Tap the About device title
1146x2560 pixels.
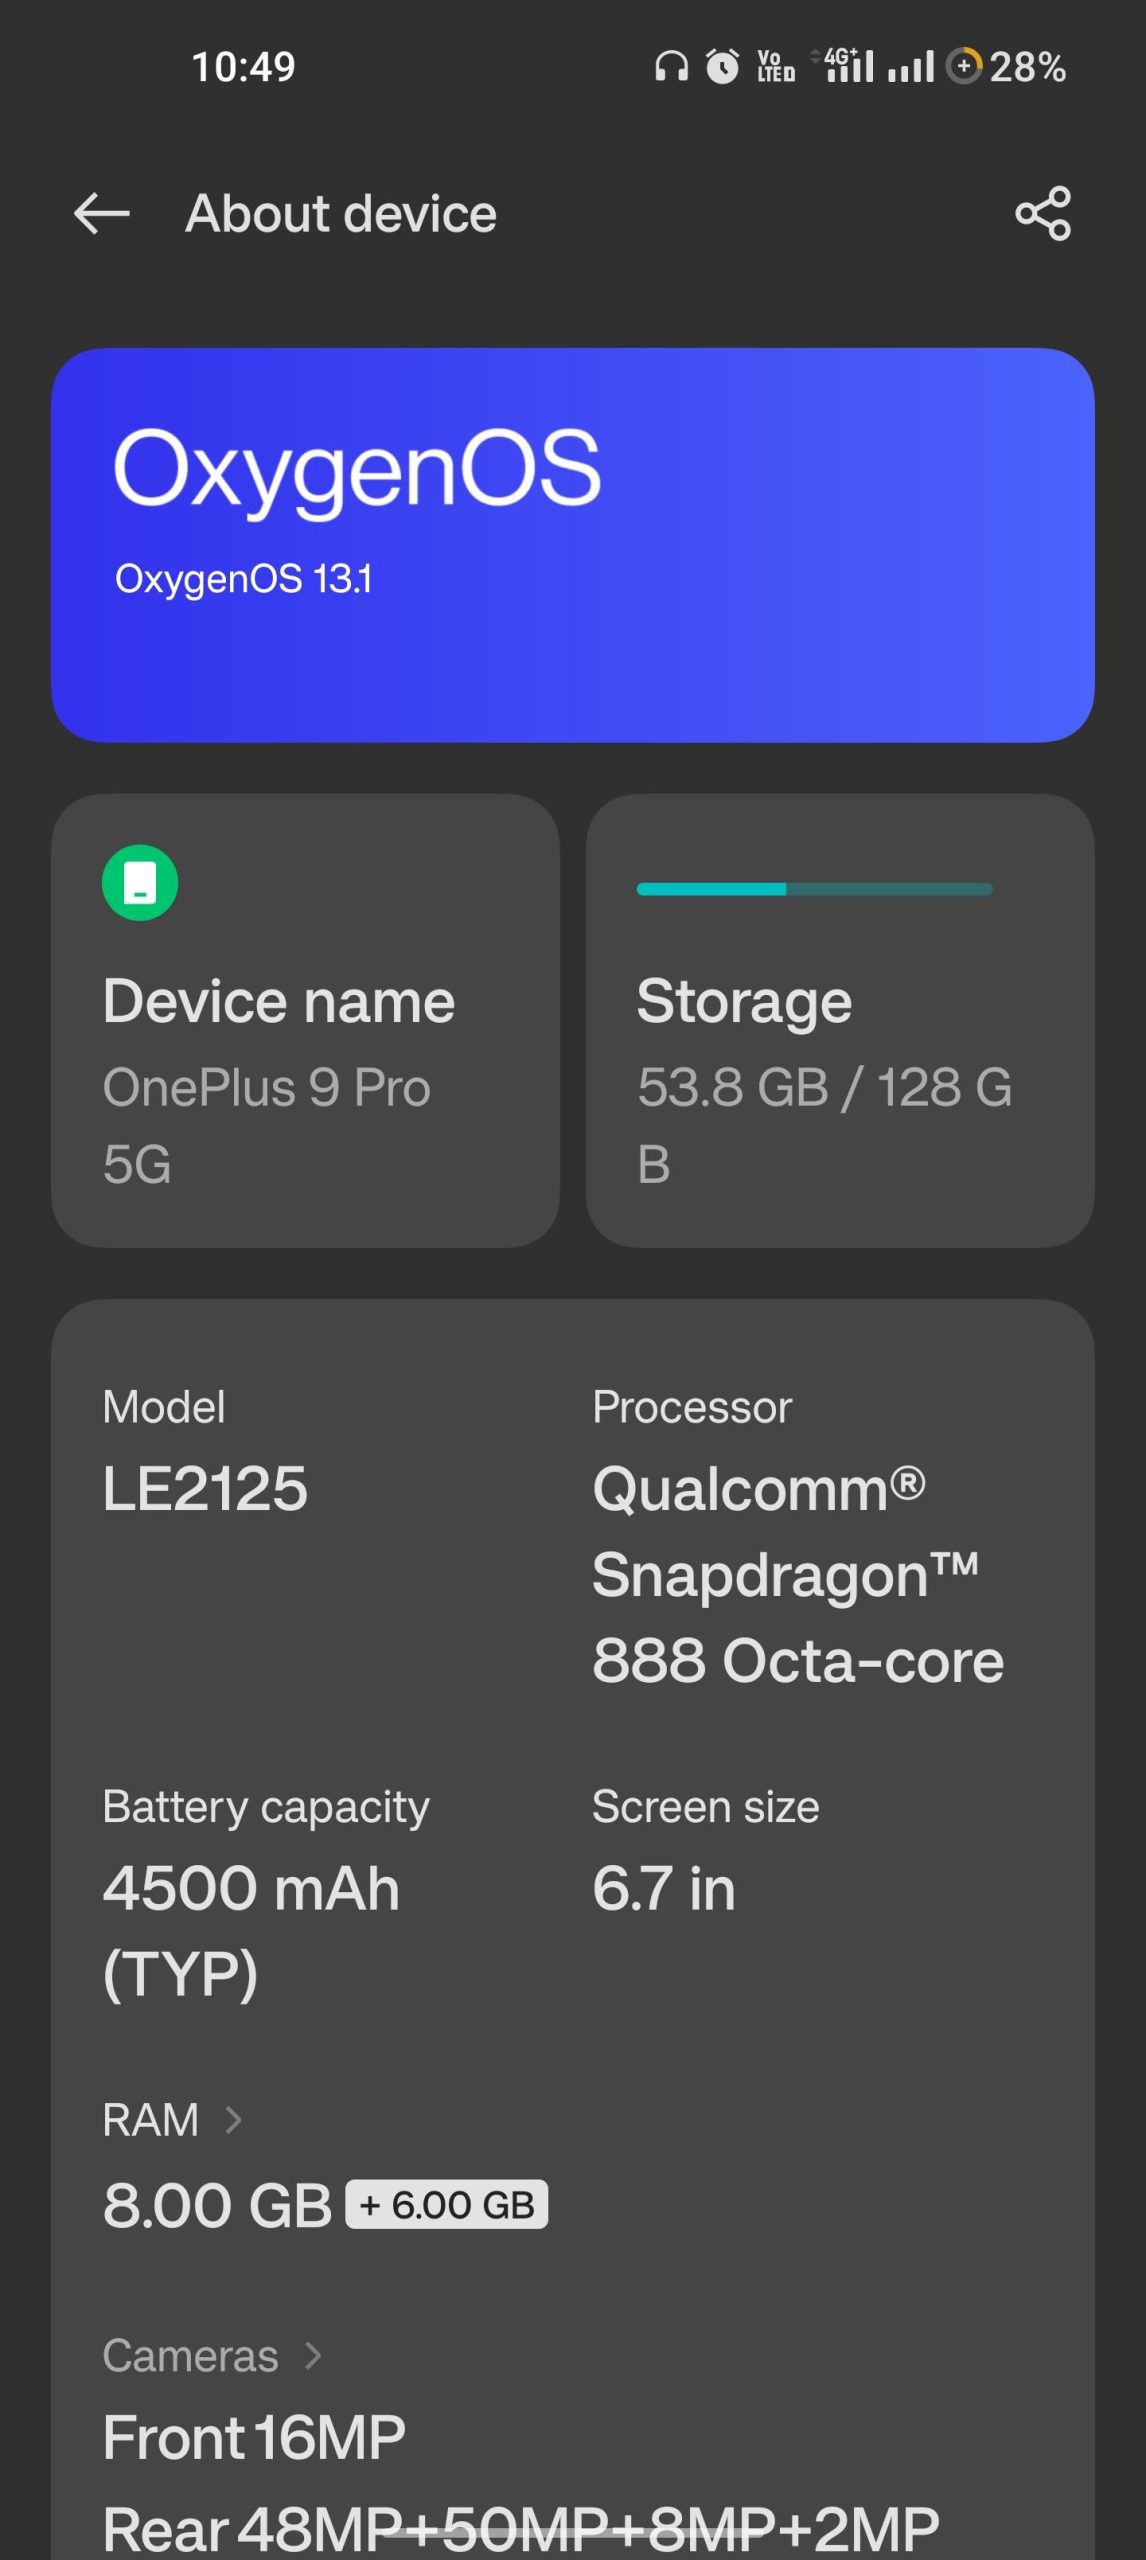(339, 213)
